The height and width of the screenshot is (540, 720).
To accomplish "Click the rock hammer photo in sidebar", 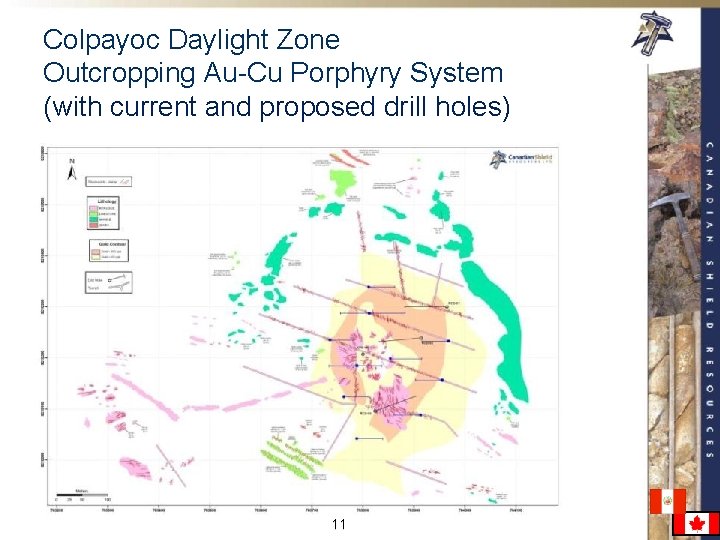I will point(674,191).
